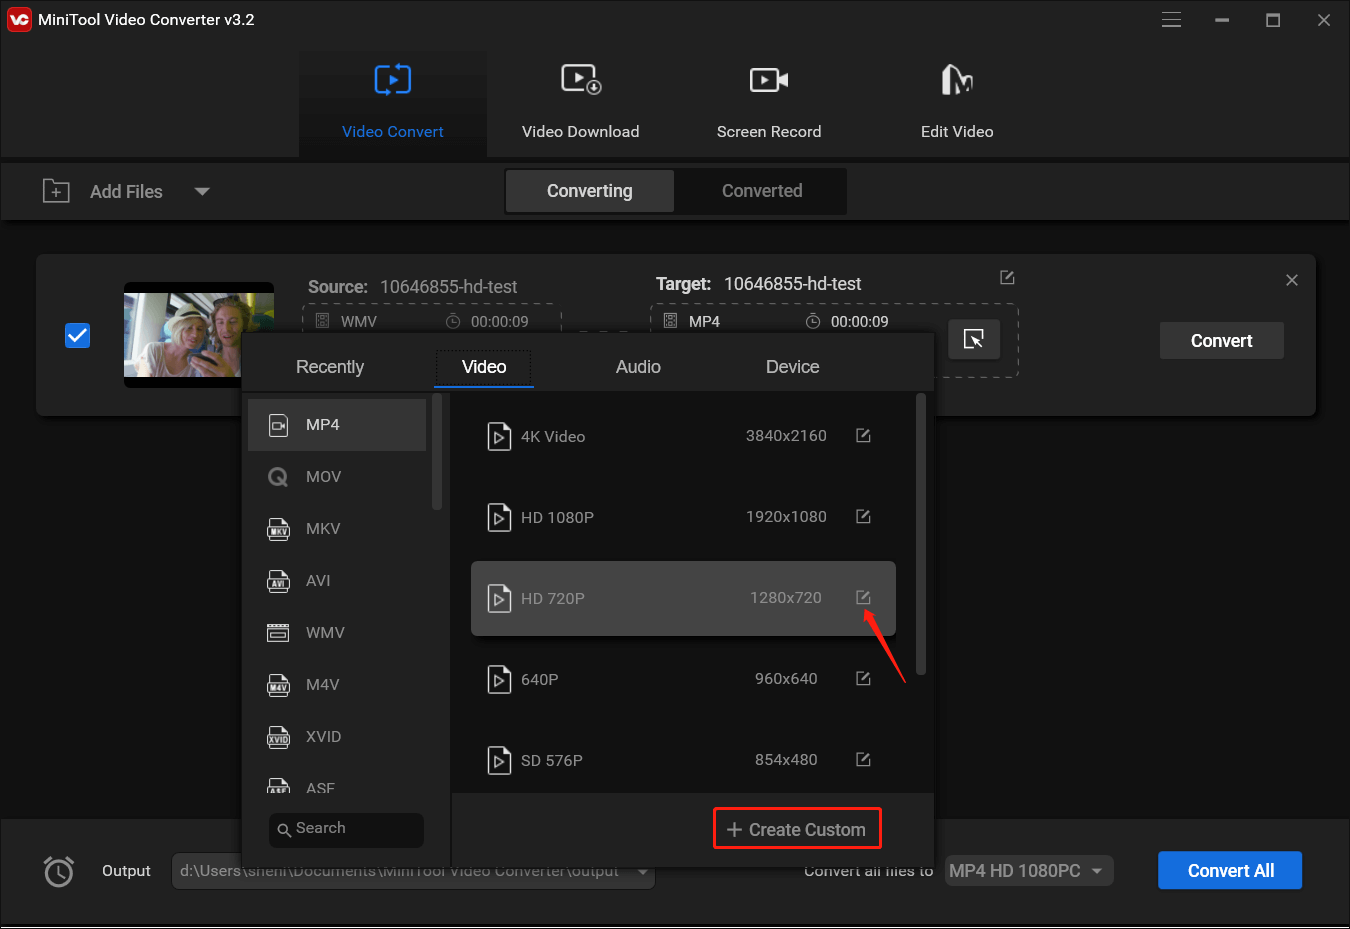Viewport: 1350px width, 929px height.
Task: Click the video thumbnail preview
Action: coord(199,335)
